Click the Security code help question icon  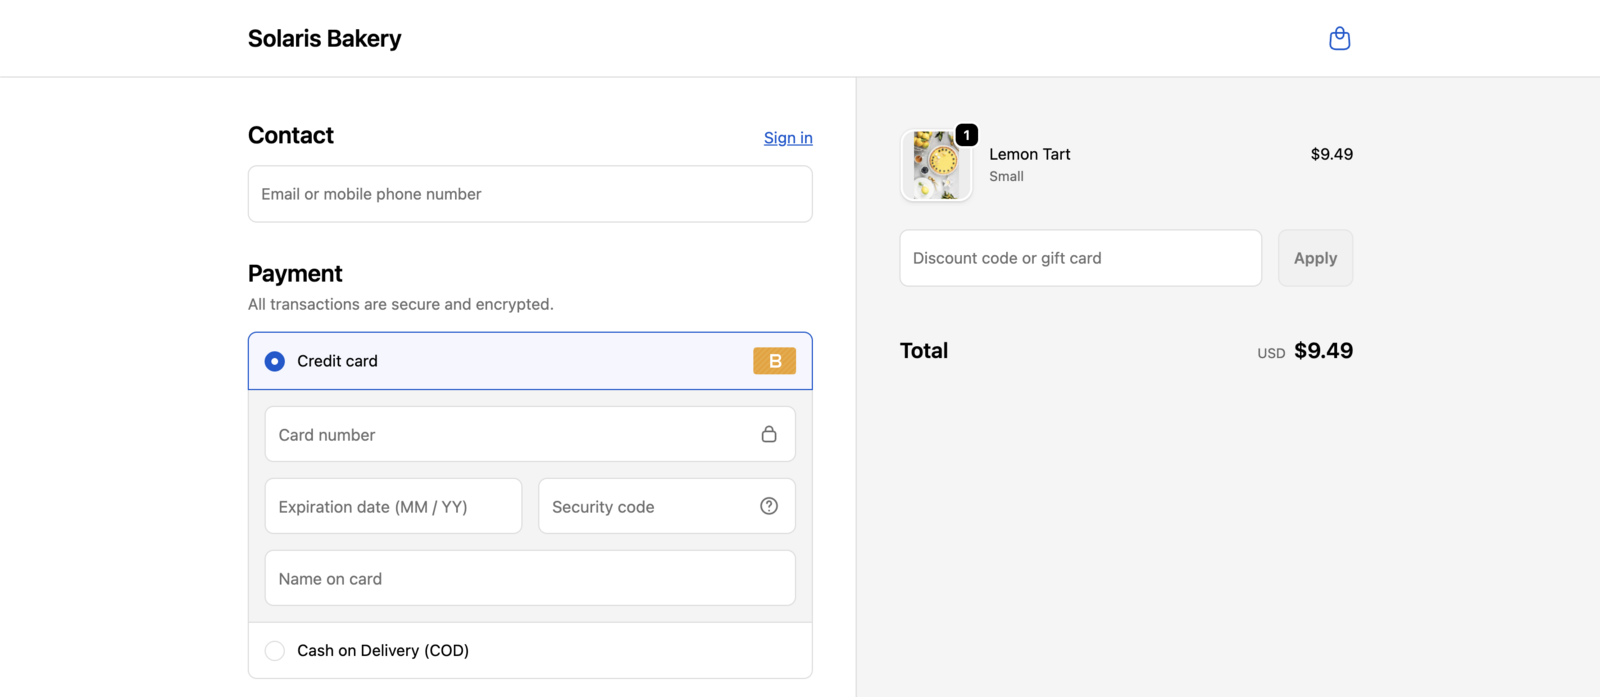click(769, 506)
